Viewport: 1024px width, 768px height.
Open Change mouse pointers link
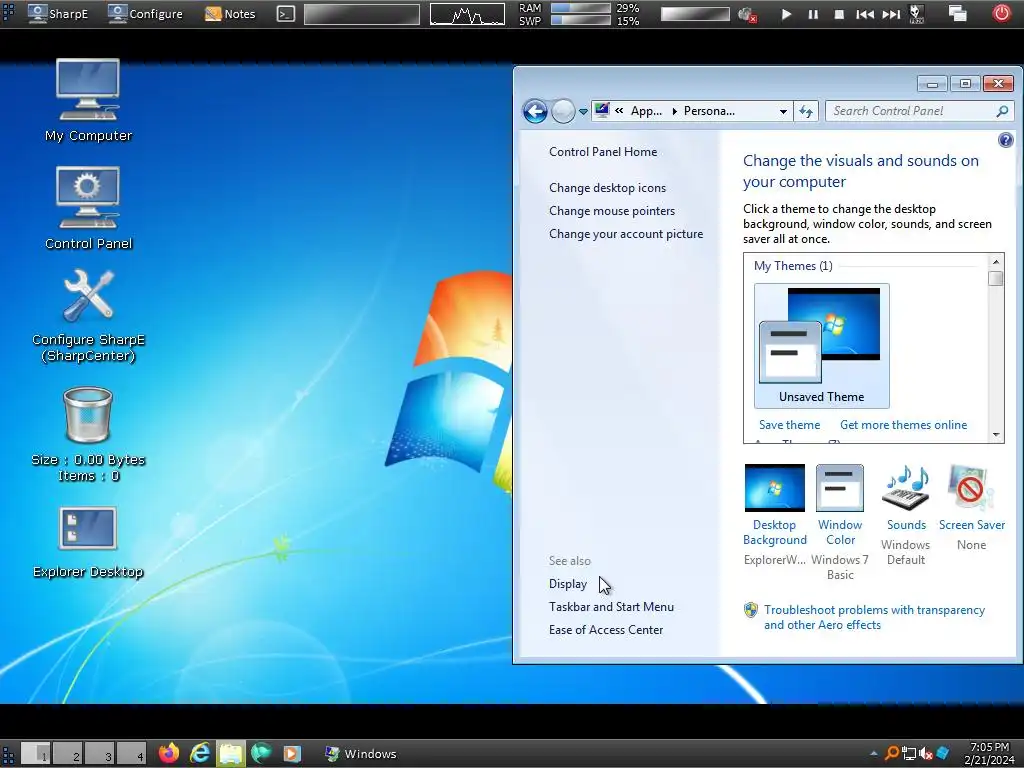[612, 211]
